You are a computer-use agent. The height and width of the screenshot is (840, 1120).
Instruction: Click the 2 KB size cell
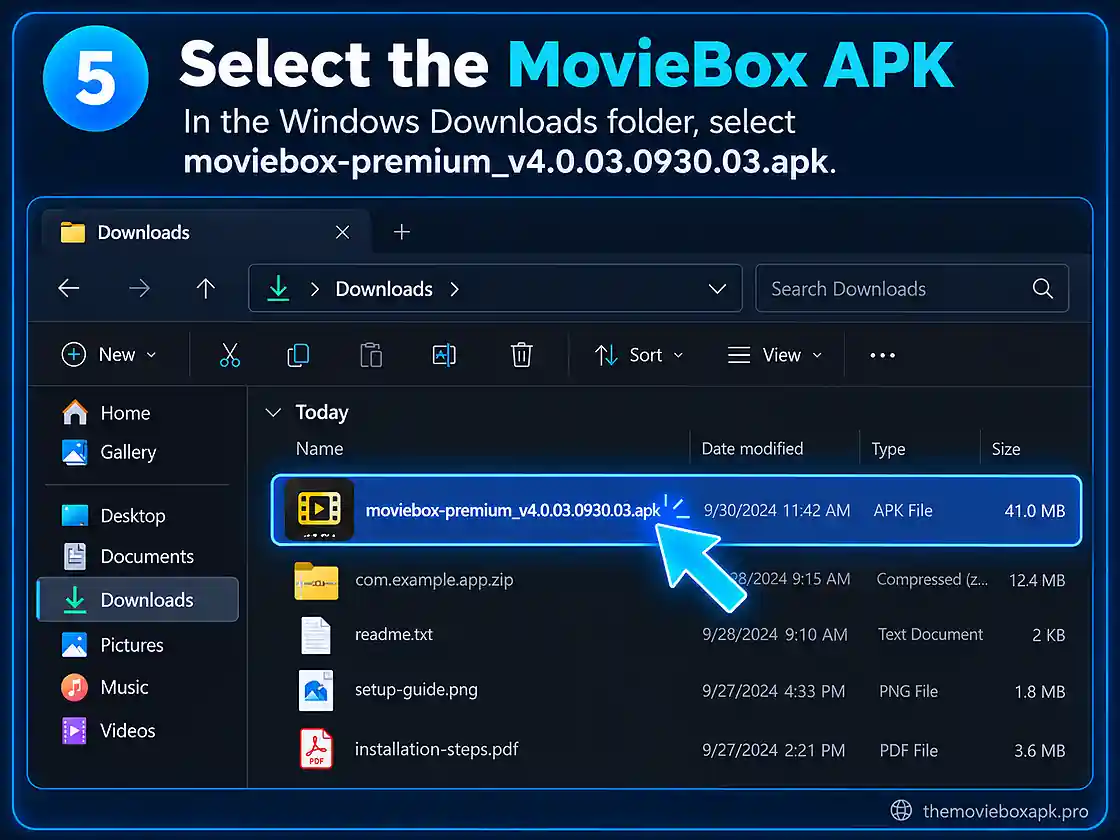click(x=1048, y=635)
